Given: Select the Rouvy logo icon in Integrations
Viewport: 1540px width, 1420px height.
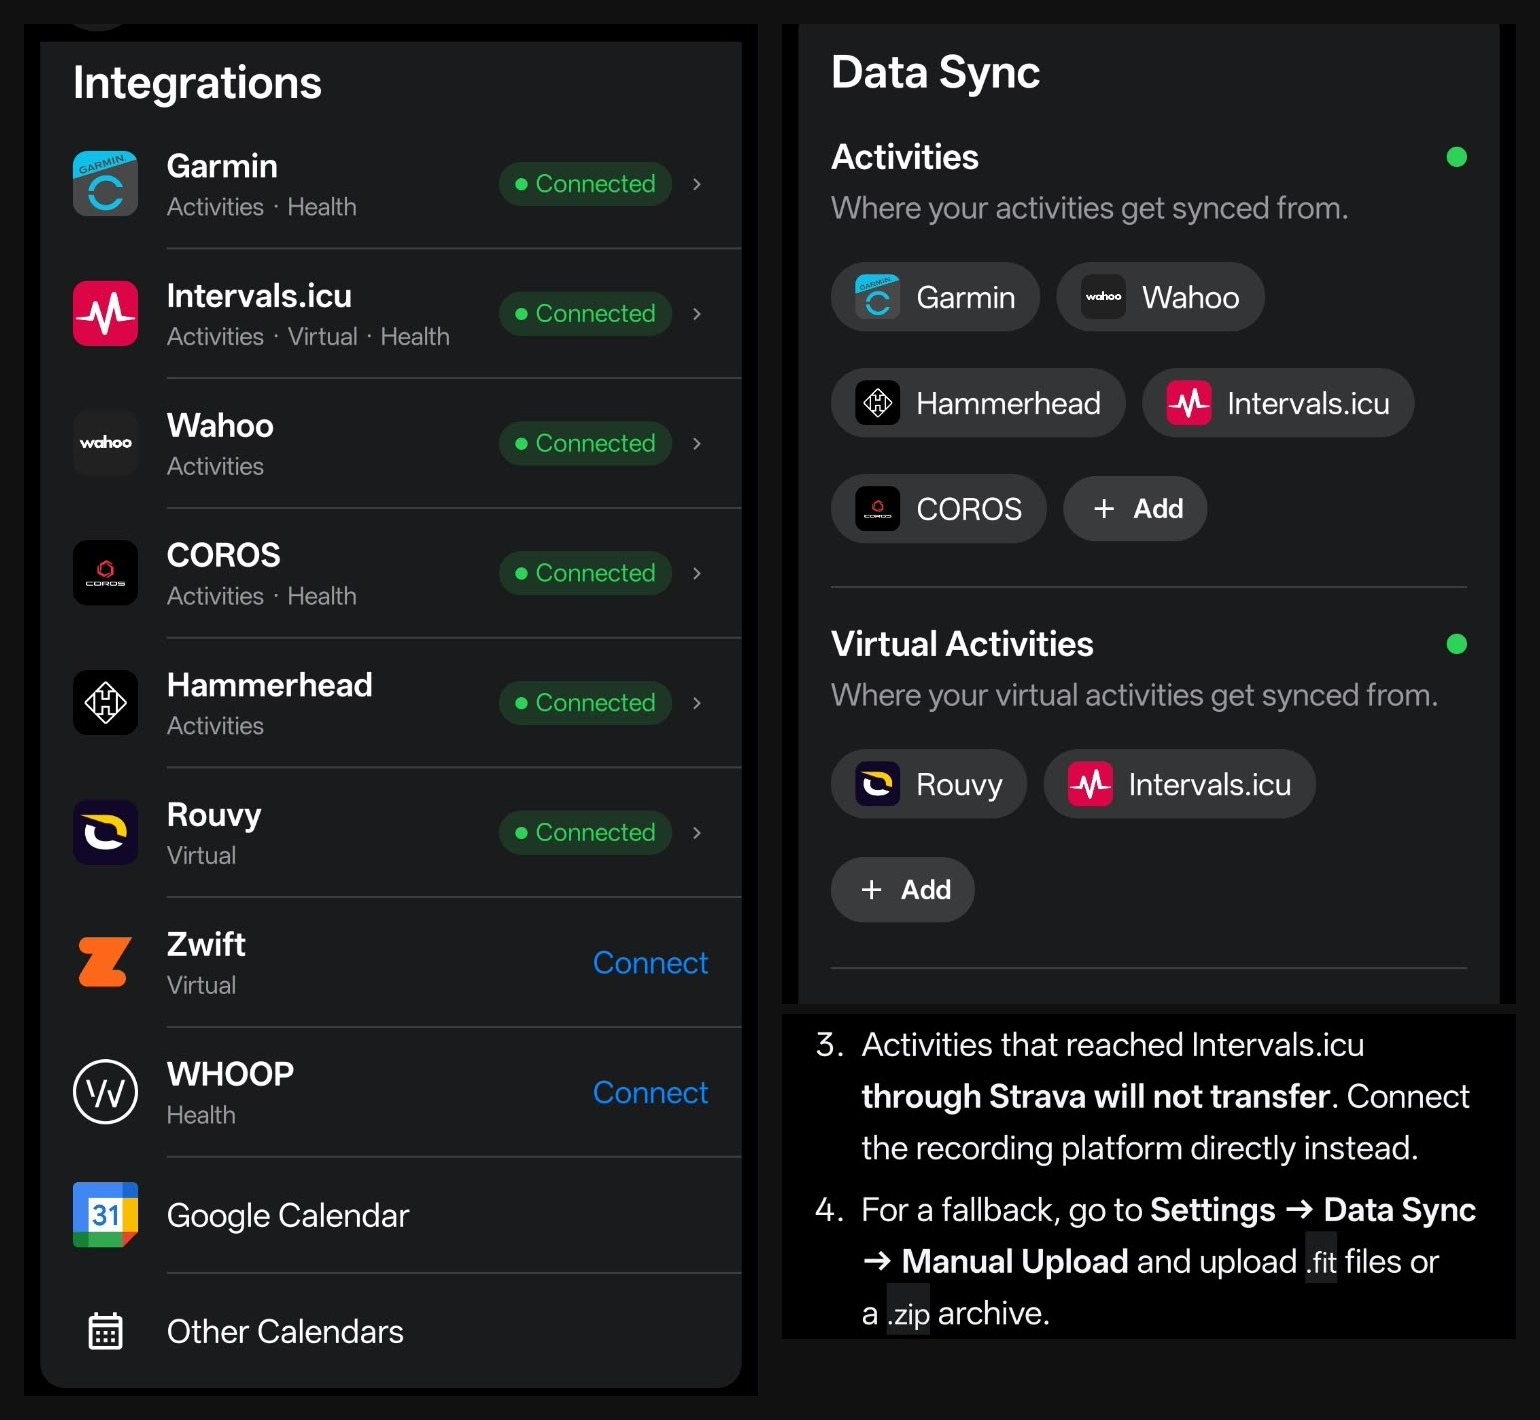Looking at the screenshot, I should click(x=105, y=832).
